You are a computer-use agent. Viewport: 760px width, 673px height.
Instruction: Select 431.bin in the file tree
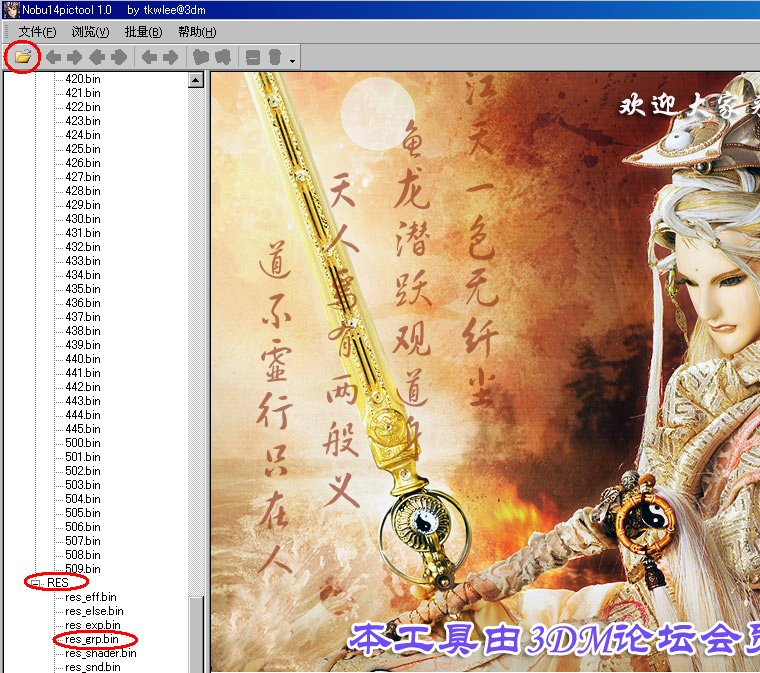click(x=83, y=233)
